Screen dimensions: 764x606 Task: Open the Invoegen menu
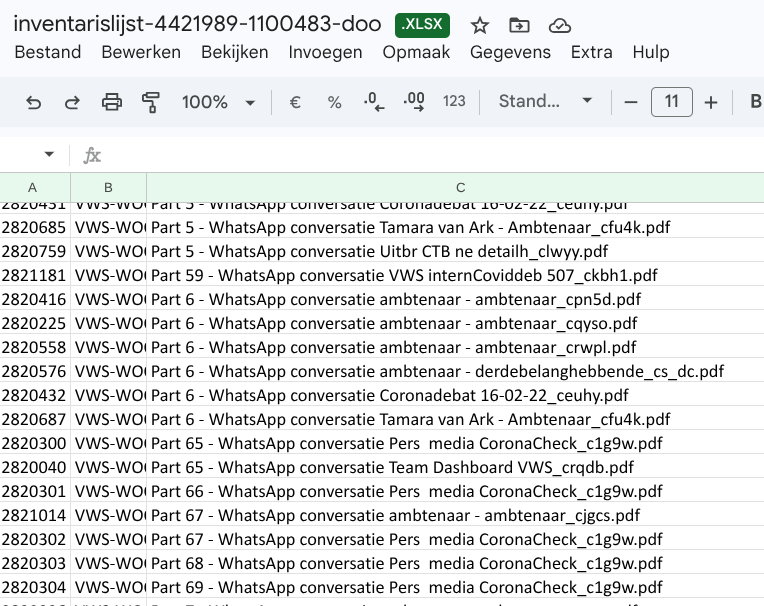pos(325,52)
